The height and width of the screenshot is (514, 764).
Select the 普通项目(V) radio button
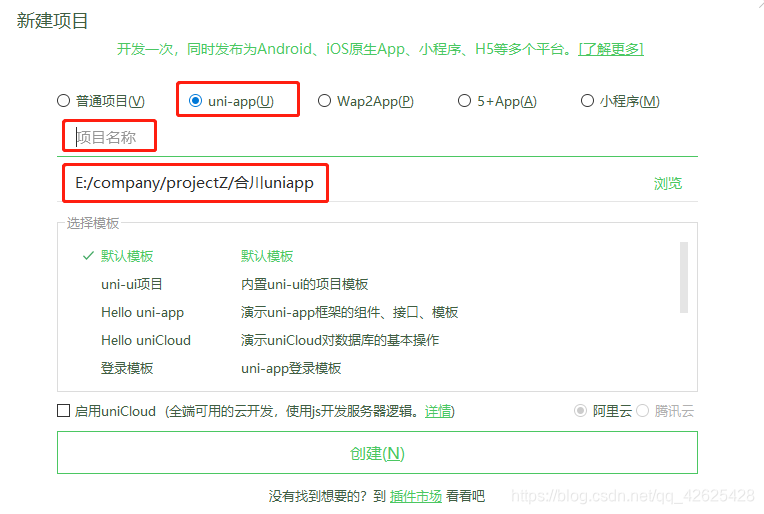[63, 101]
